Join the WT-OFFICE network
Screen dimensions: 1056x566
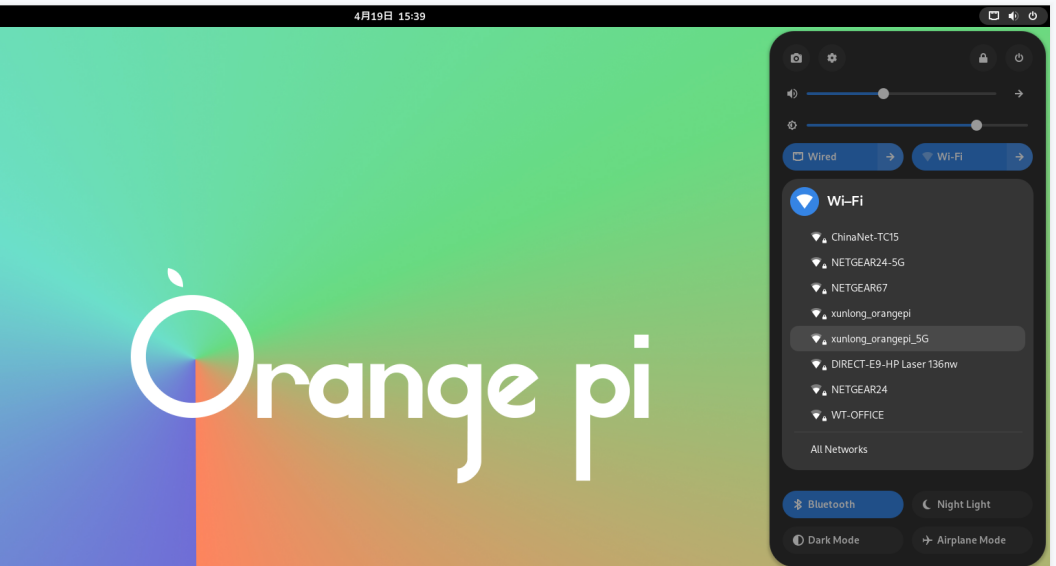[907, 415]
